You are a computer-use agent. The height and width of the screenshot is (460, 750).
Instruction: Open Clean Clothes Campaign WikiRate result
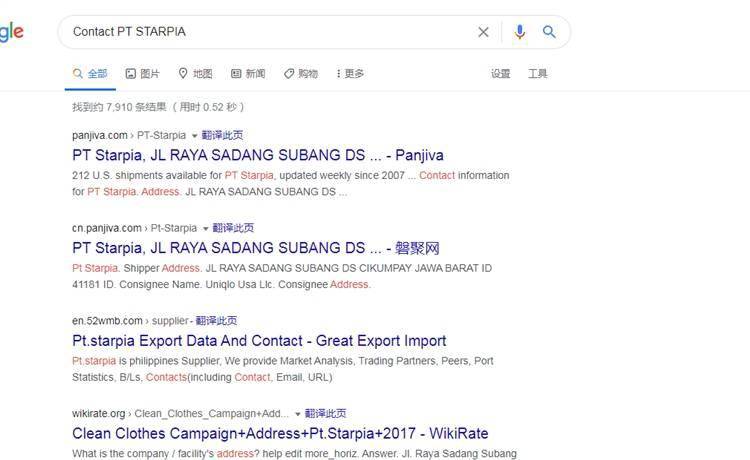[280, 433]
